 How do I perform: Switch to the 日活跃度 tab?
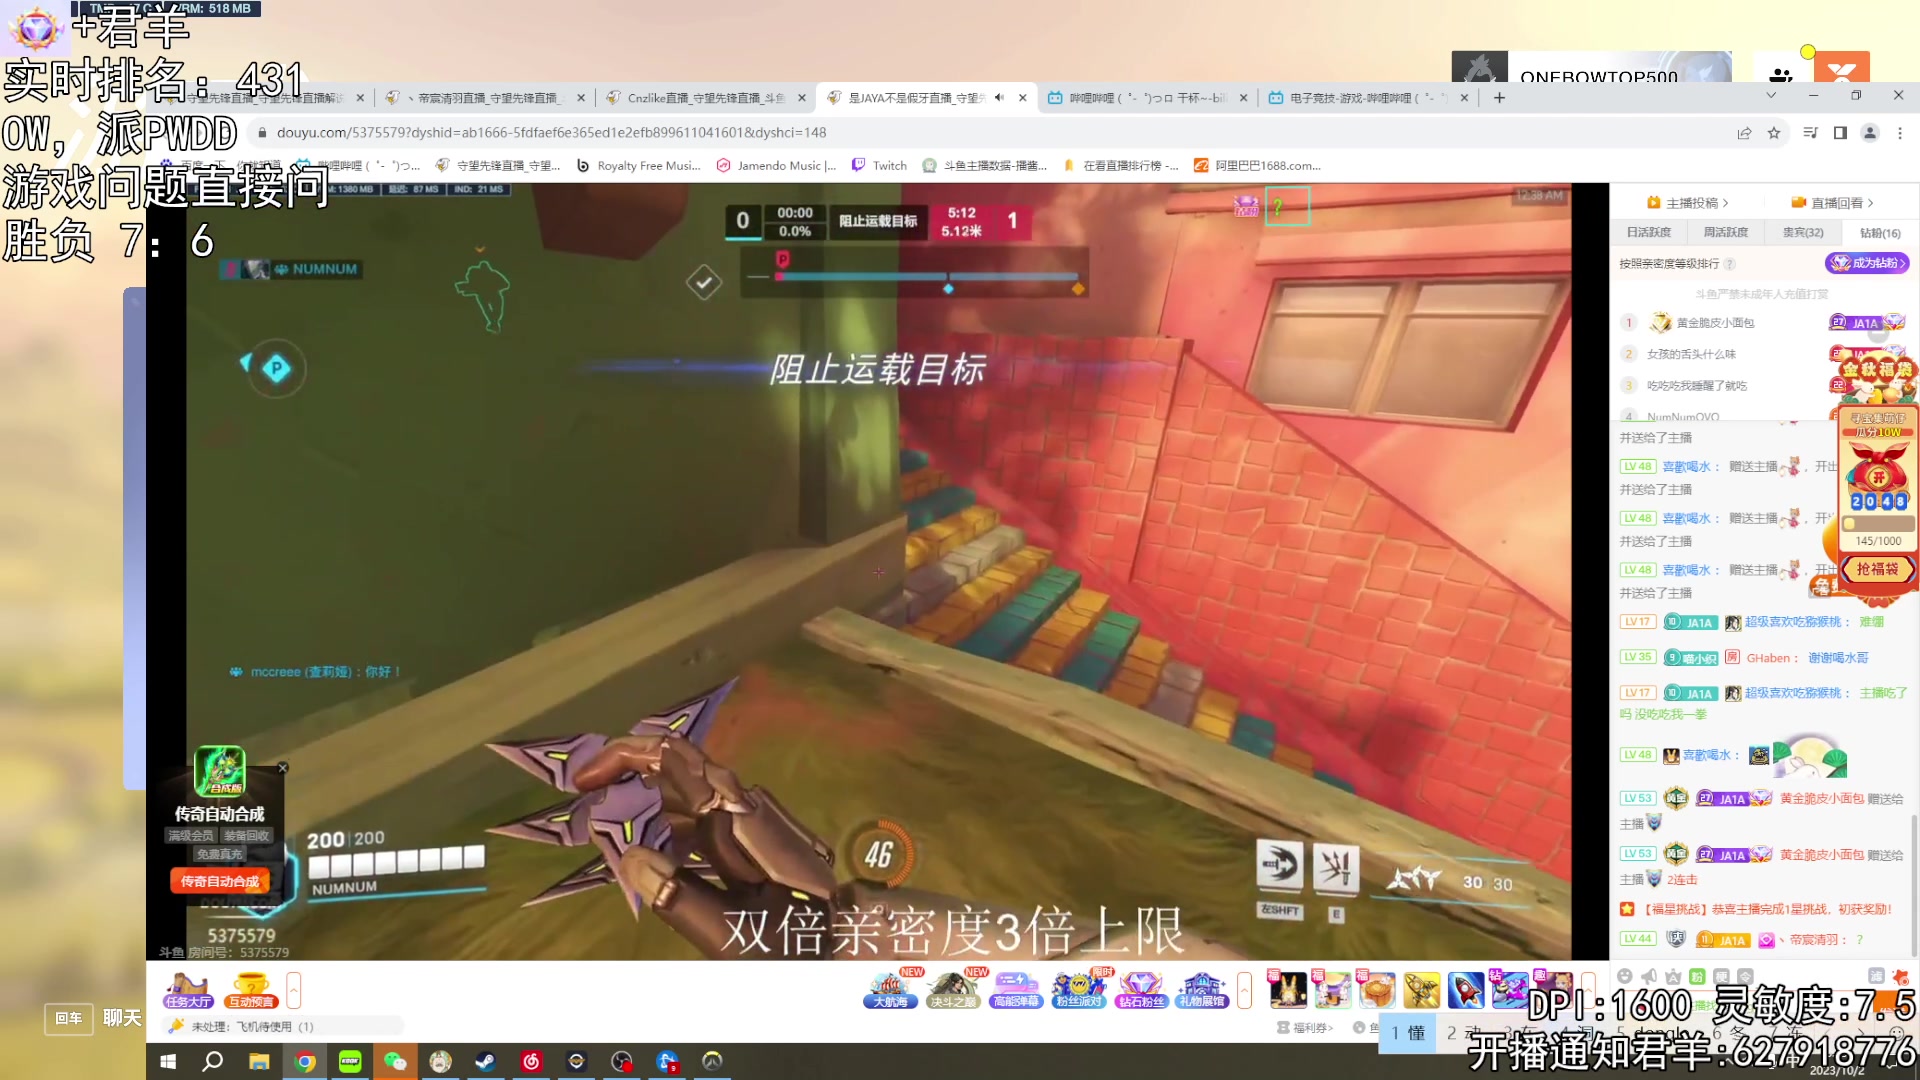coord(1648,232)
